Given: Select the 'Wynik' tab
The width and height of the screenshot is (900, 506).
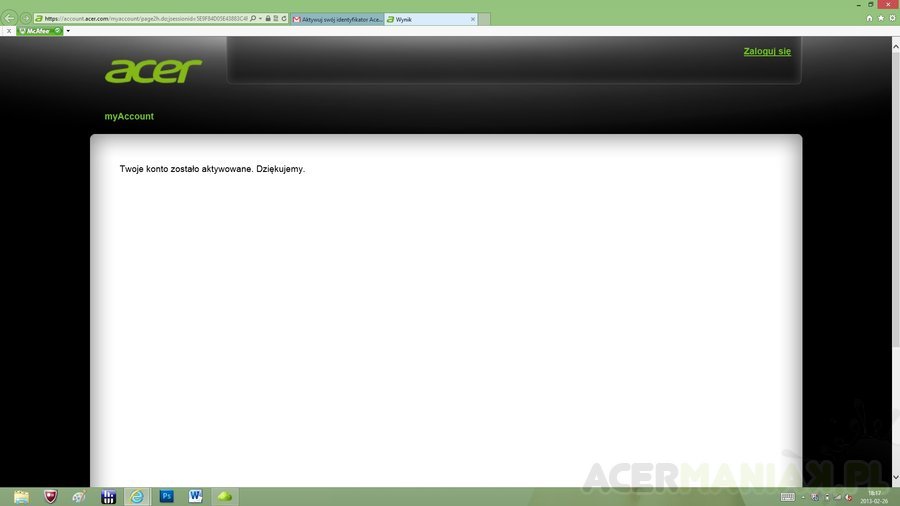Looking at the screenshot, I should pos(430,20).
